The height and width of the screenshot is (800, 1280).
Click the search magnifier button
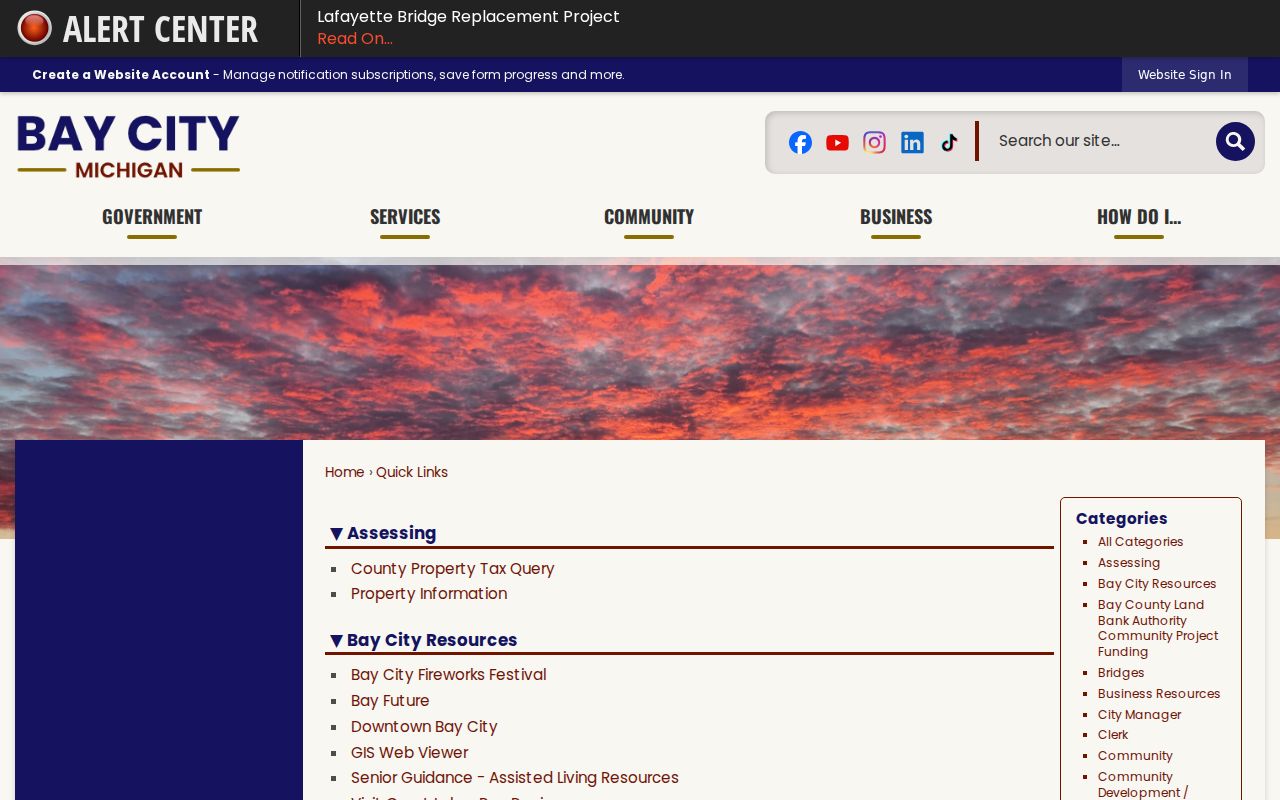tap(1235, 141)
